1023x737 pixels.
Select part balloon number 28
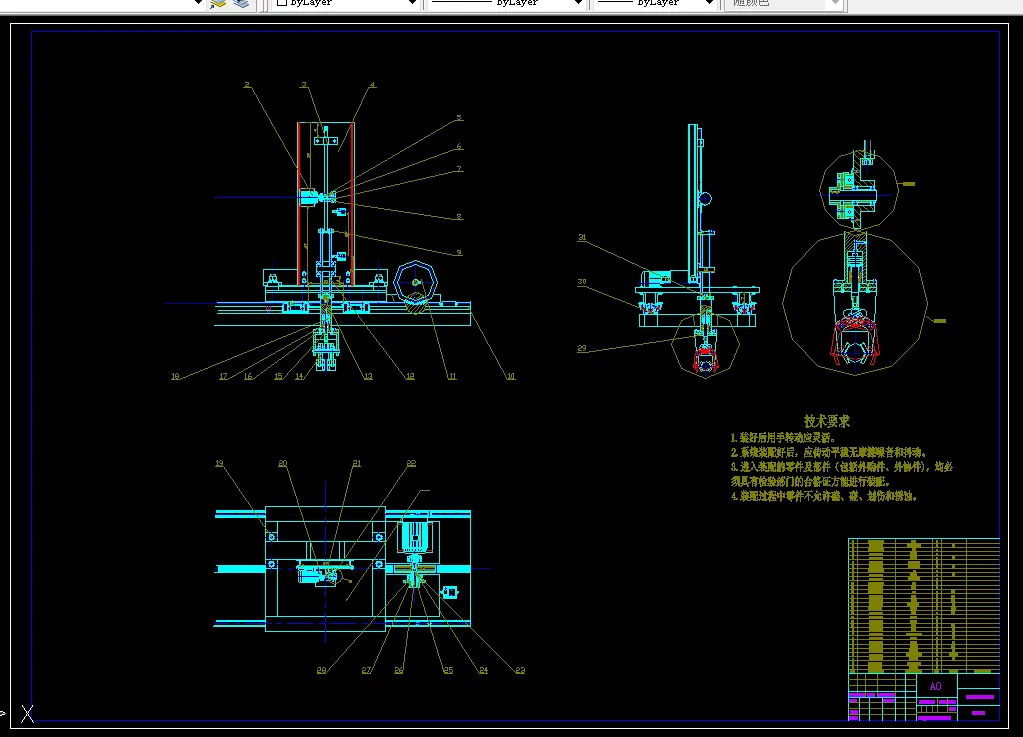(x=322, y=670)
